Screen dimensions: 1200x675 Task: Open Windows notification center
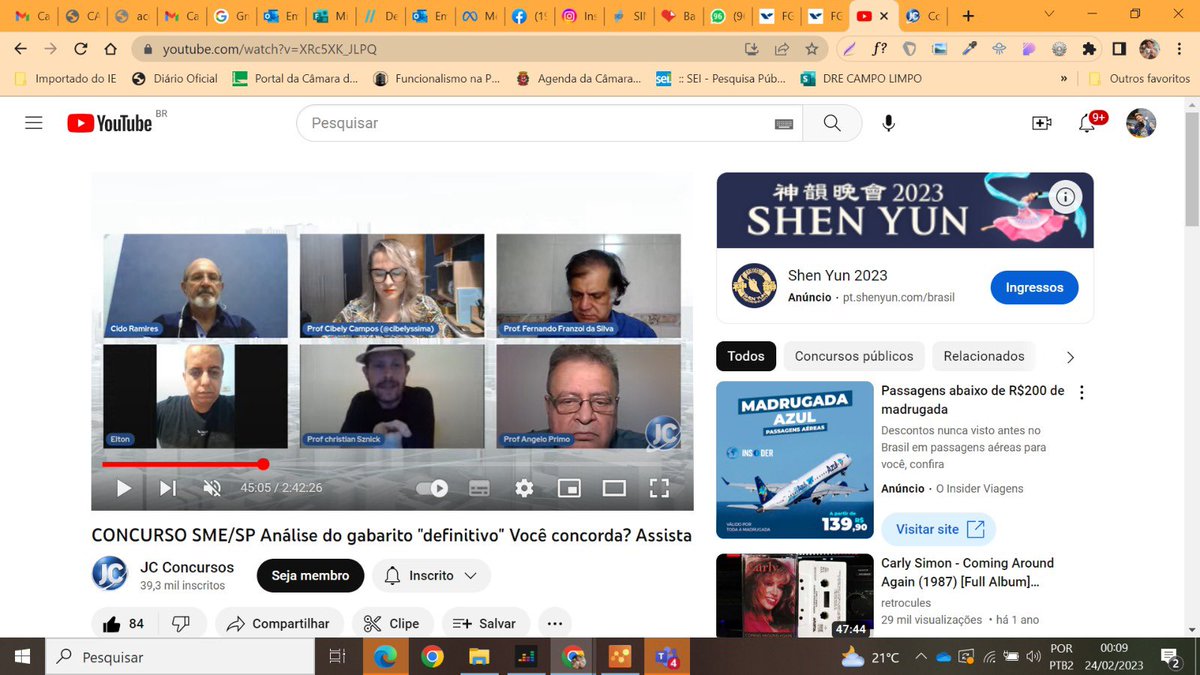[x=1169, y=657]
